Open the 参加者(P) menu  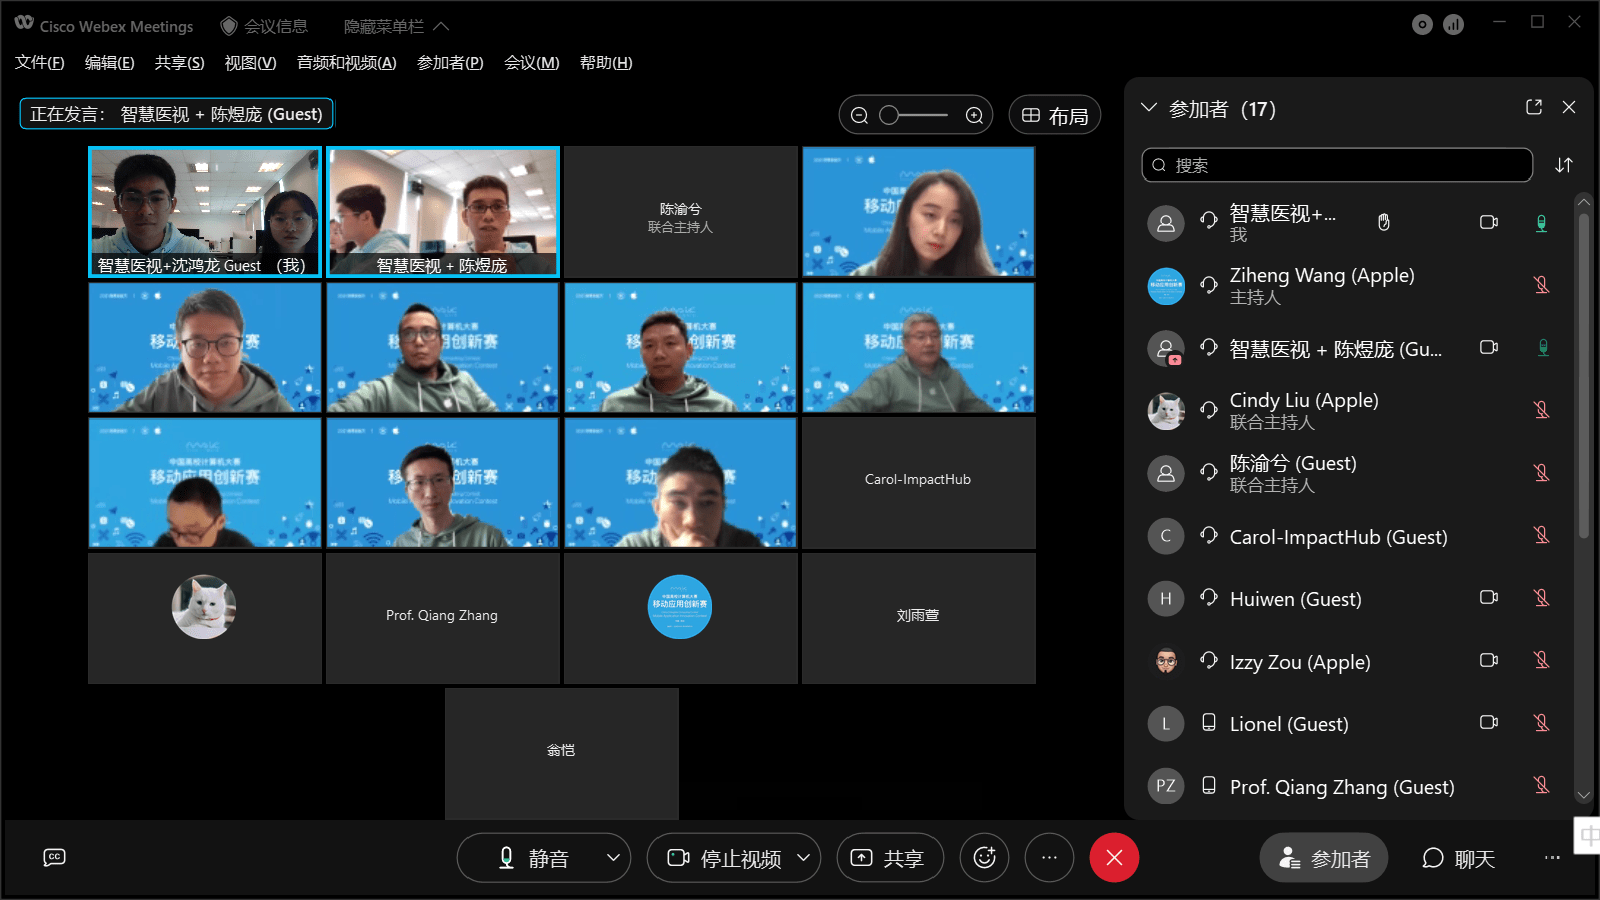(450, 62)
